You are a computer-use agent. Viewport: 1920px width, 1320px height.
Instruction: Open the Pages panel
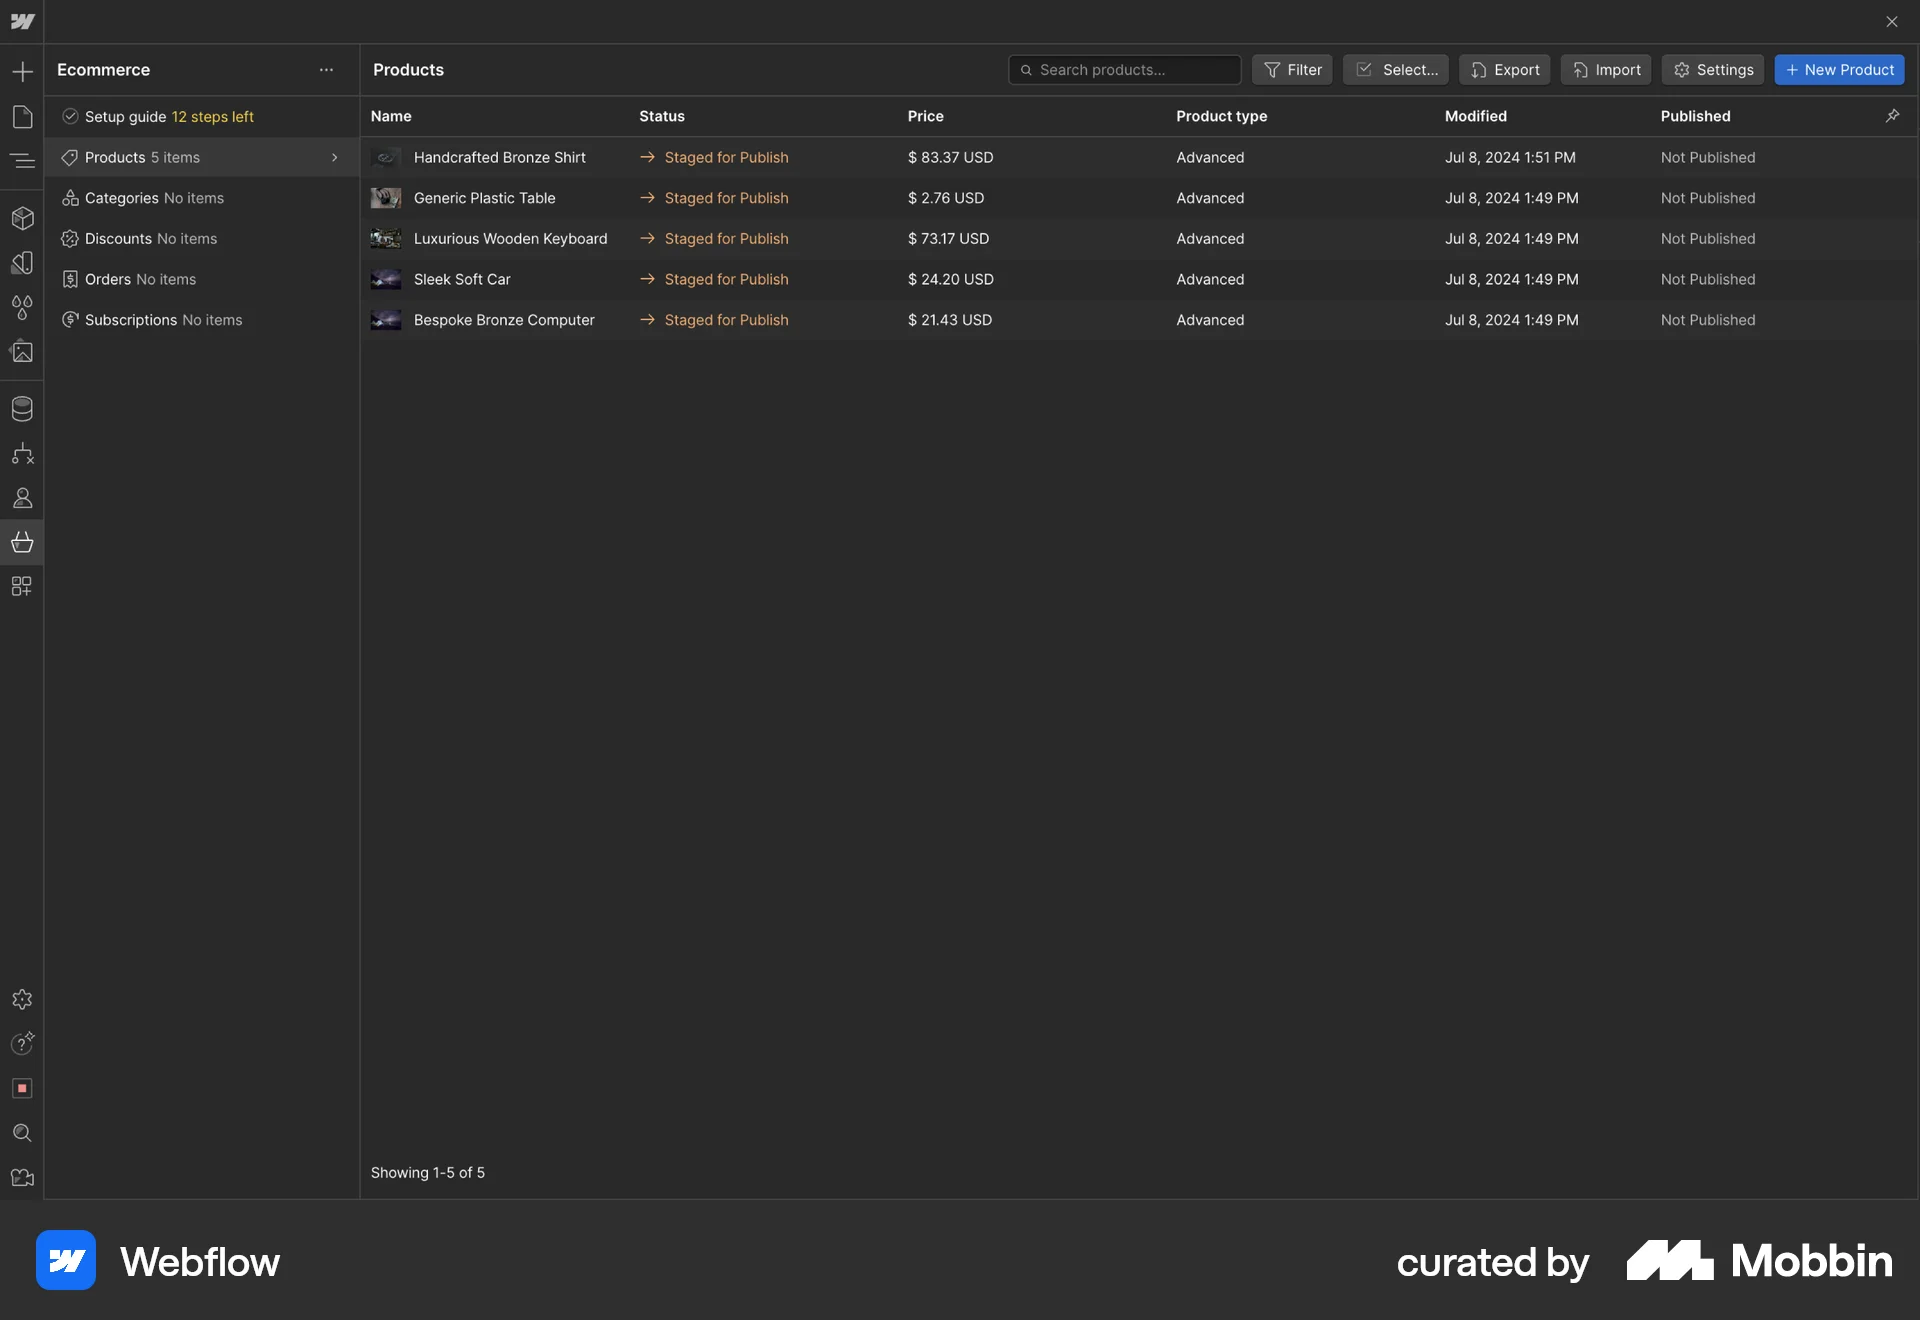(x=22, y=117)
